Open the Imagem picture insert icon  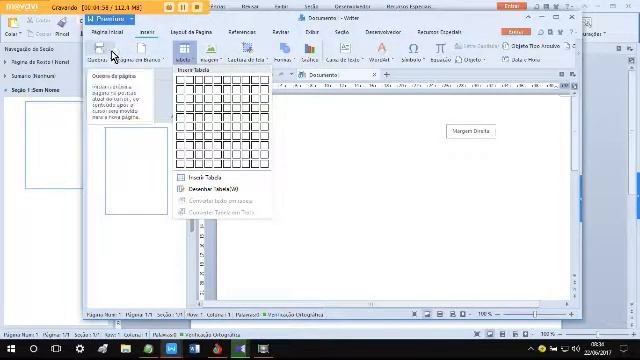tap(211, 49)
